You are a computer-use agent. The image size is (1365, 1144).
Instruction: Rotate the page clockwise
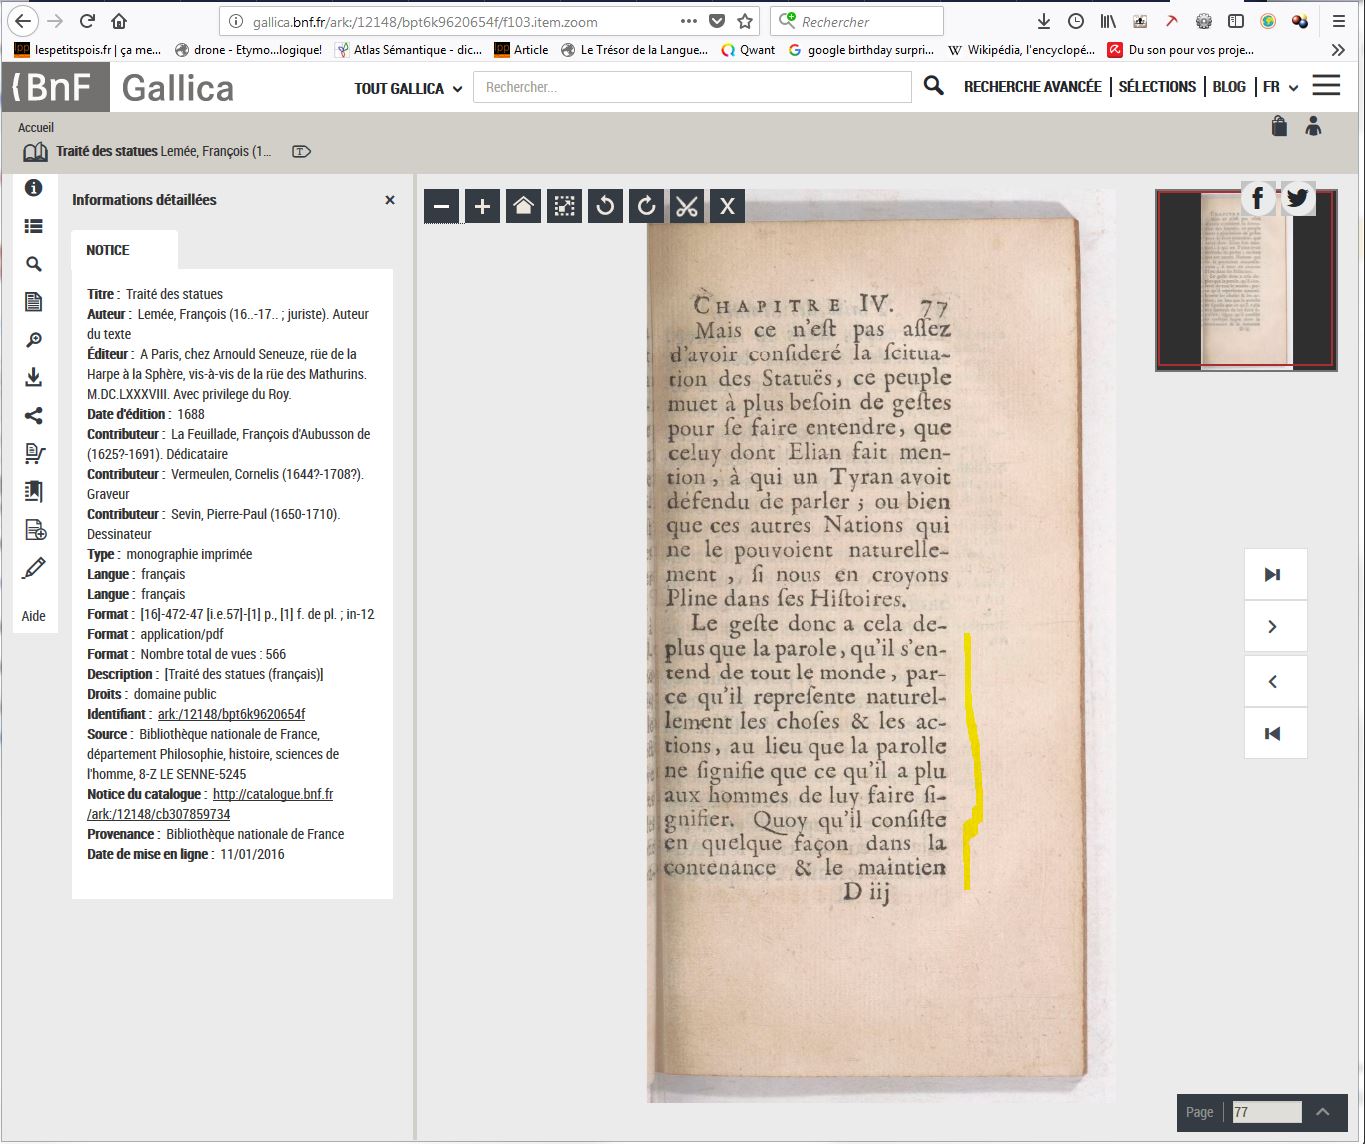coord(646,206)
